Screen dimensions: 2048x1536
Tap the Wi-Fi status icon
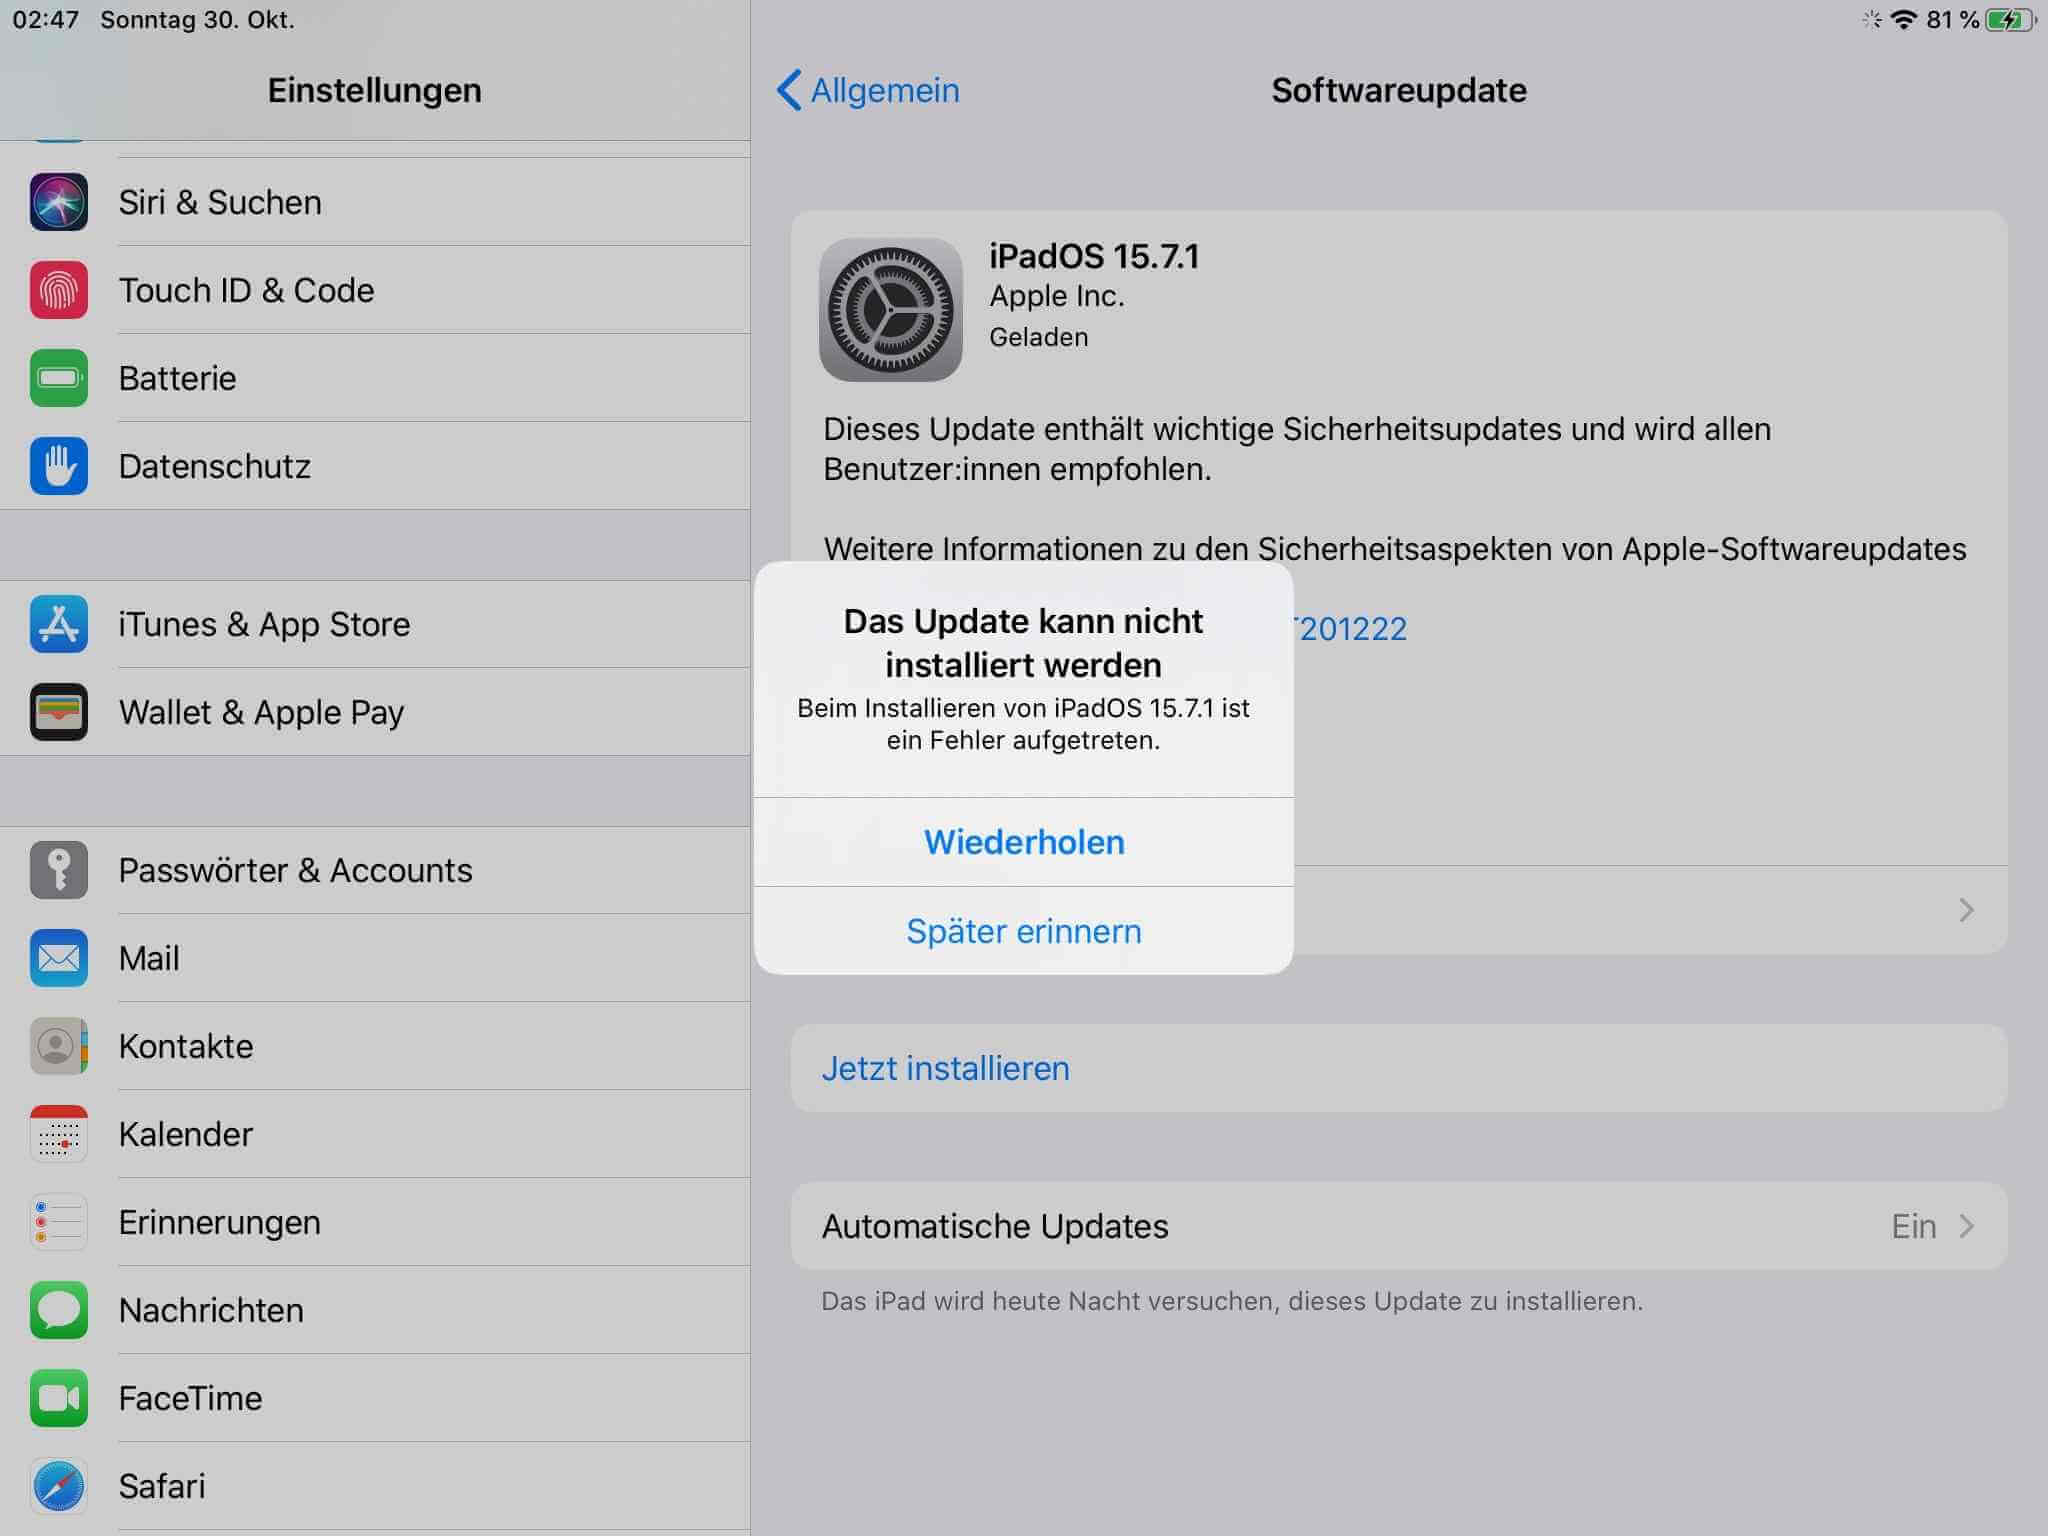pyautogui.click(x=1904, y=20)
